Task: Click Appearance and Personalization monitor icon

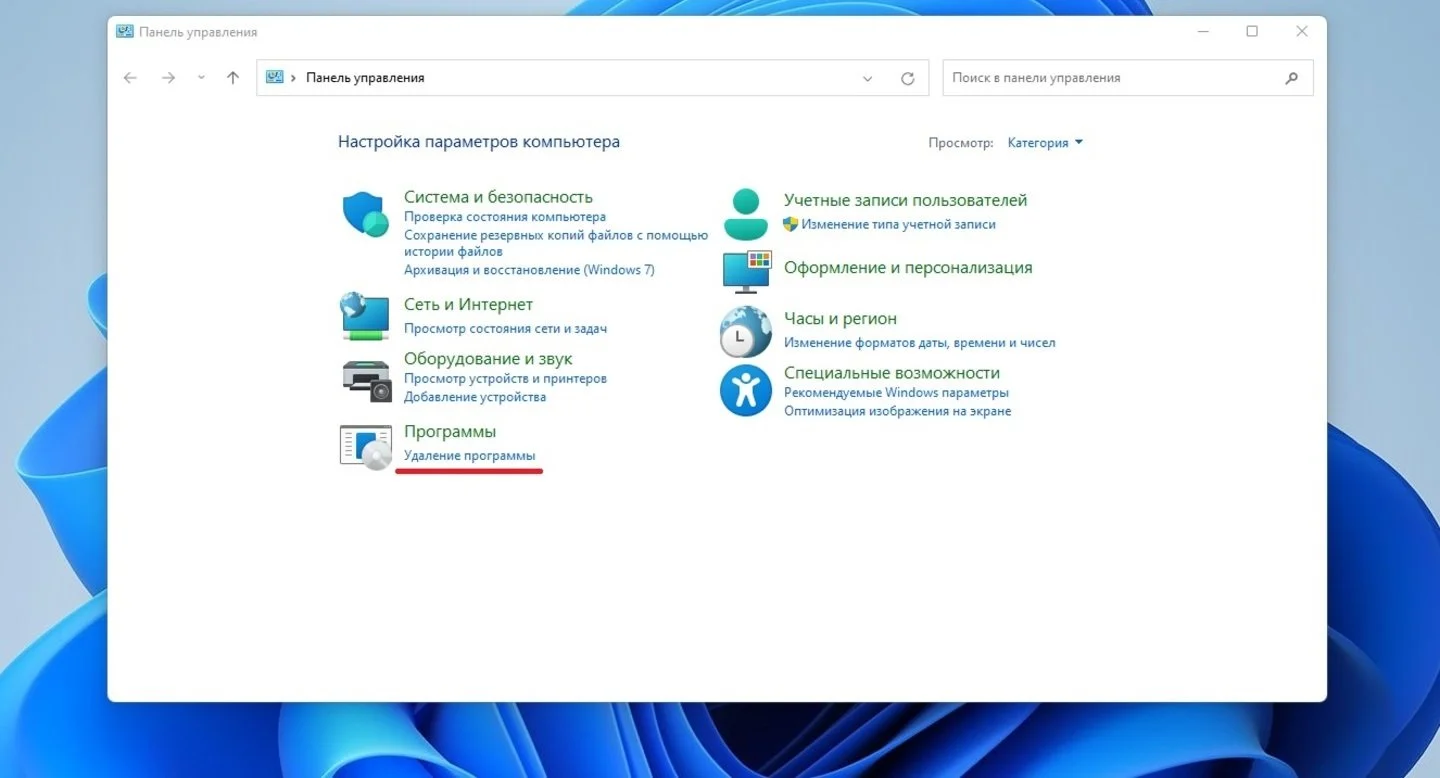Action: (747, 272)
